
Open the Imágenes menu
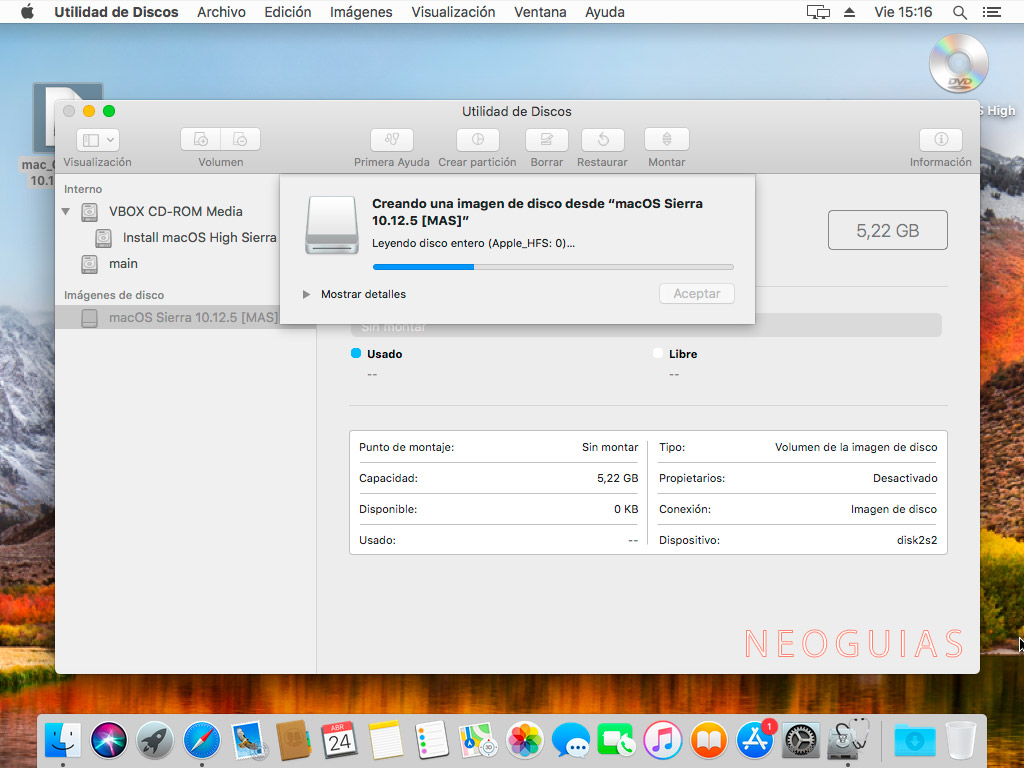pos(361,12)
